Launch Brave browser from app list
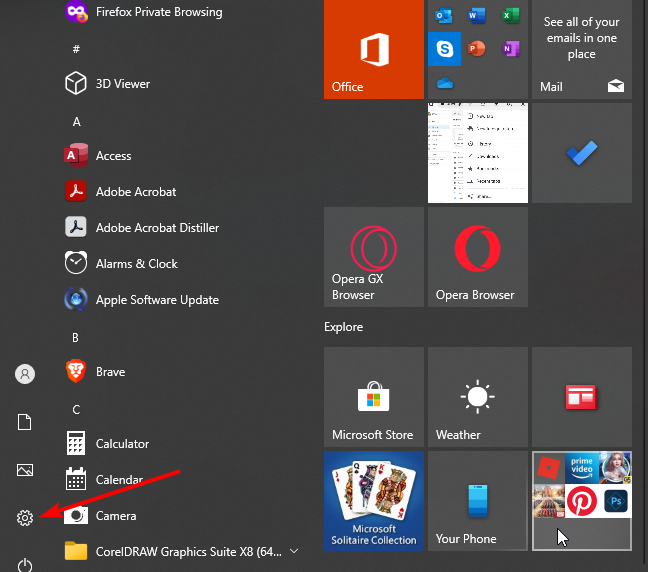The width and height of the screenshot is (648, 572). 110,372
